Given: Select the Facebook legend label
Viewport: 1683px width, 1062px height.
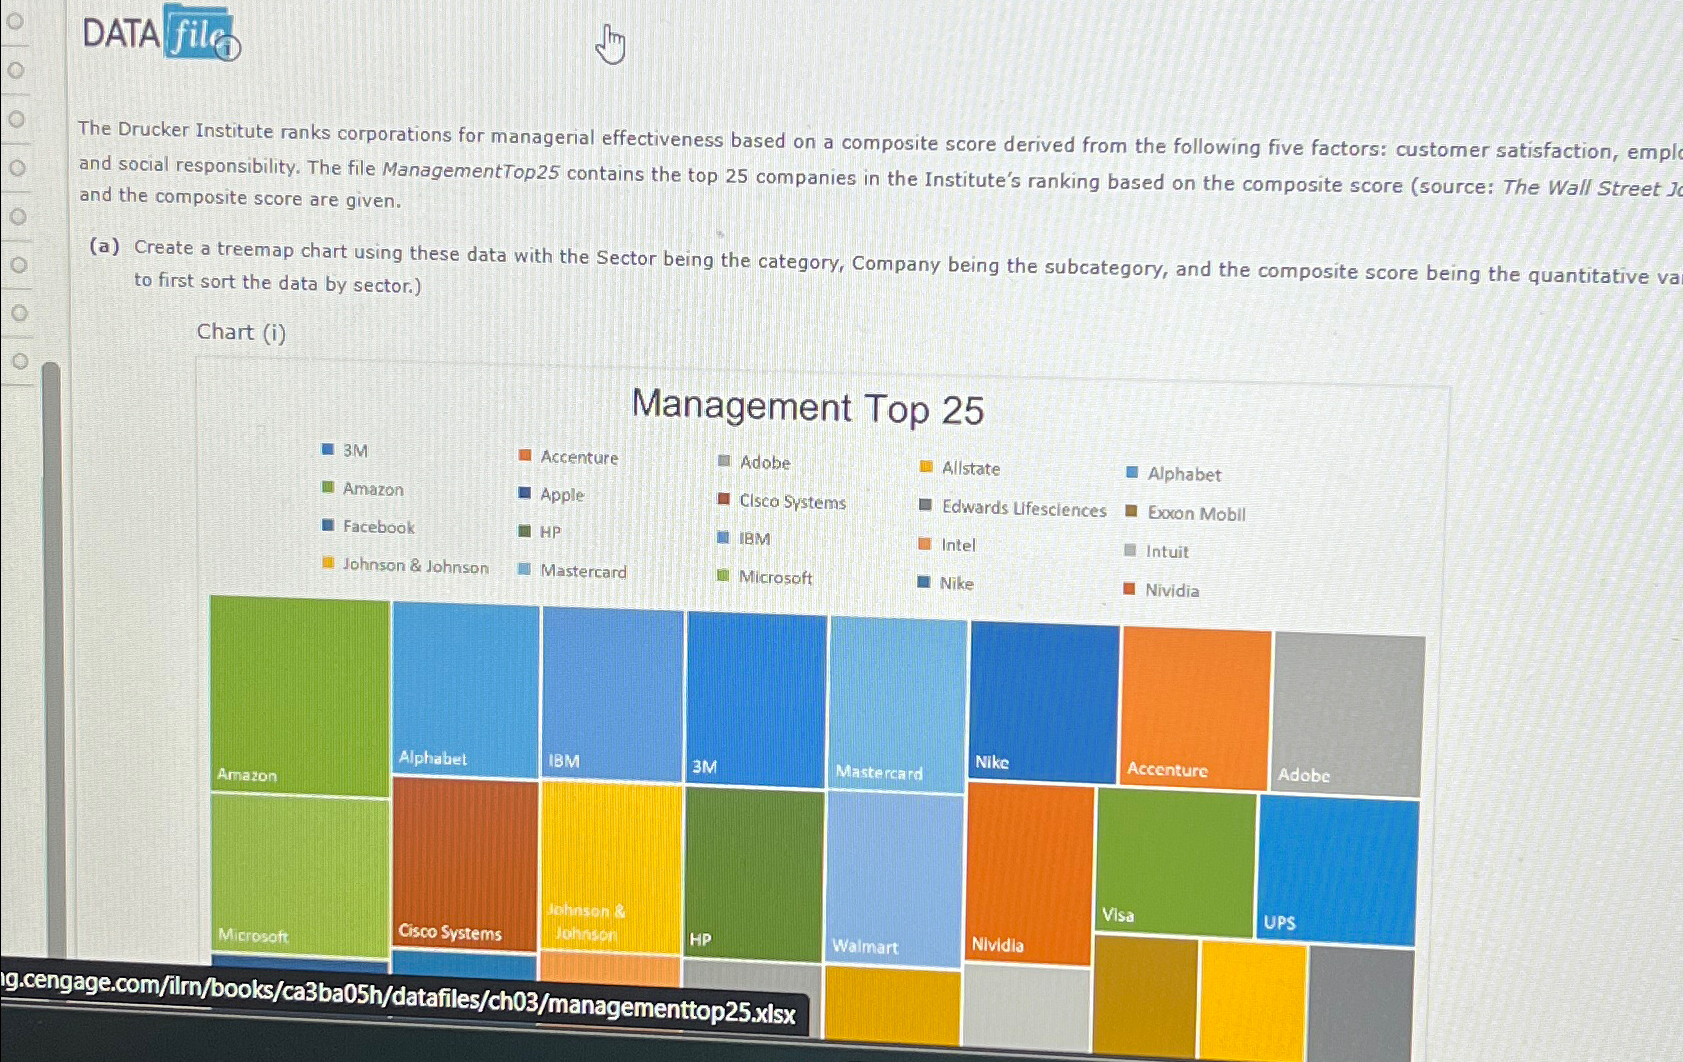Looking at the screenshot, I should click(378, 527).
